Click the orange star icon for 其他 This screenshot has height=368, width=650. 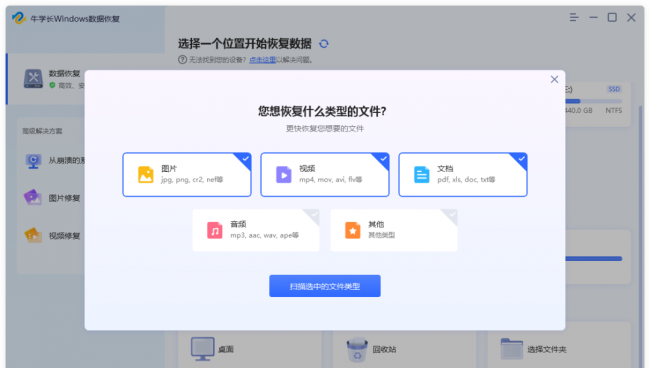tap(353, 230)
